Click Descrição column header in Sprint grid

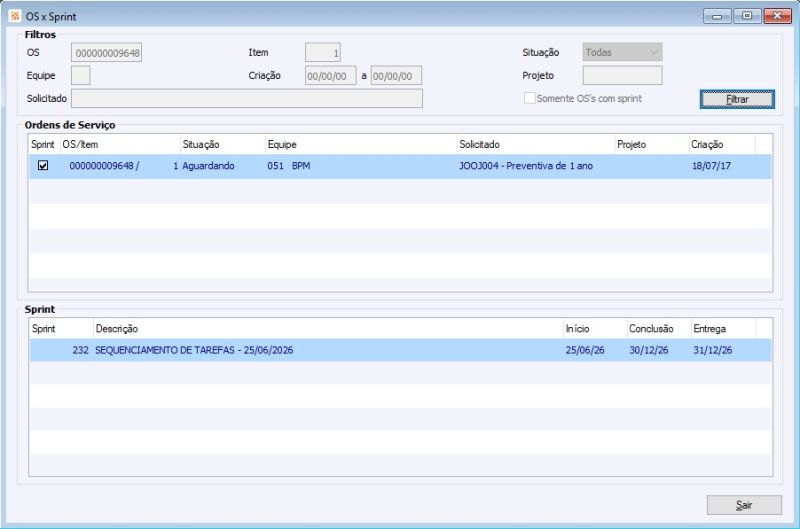329,329
